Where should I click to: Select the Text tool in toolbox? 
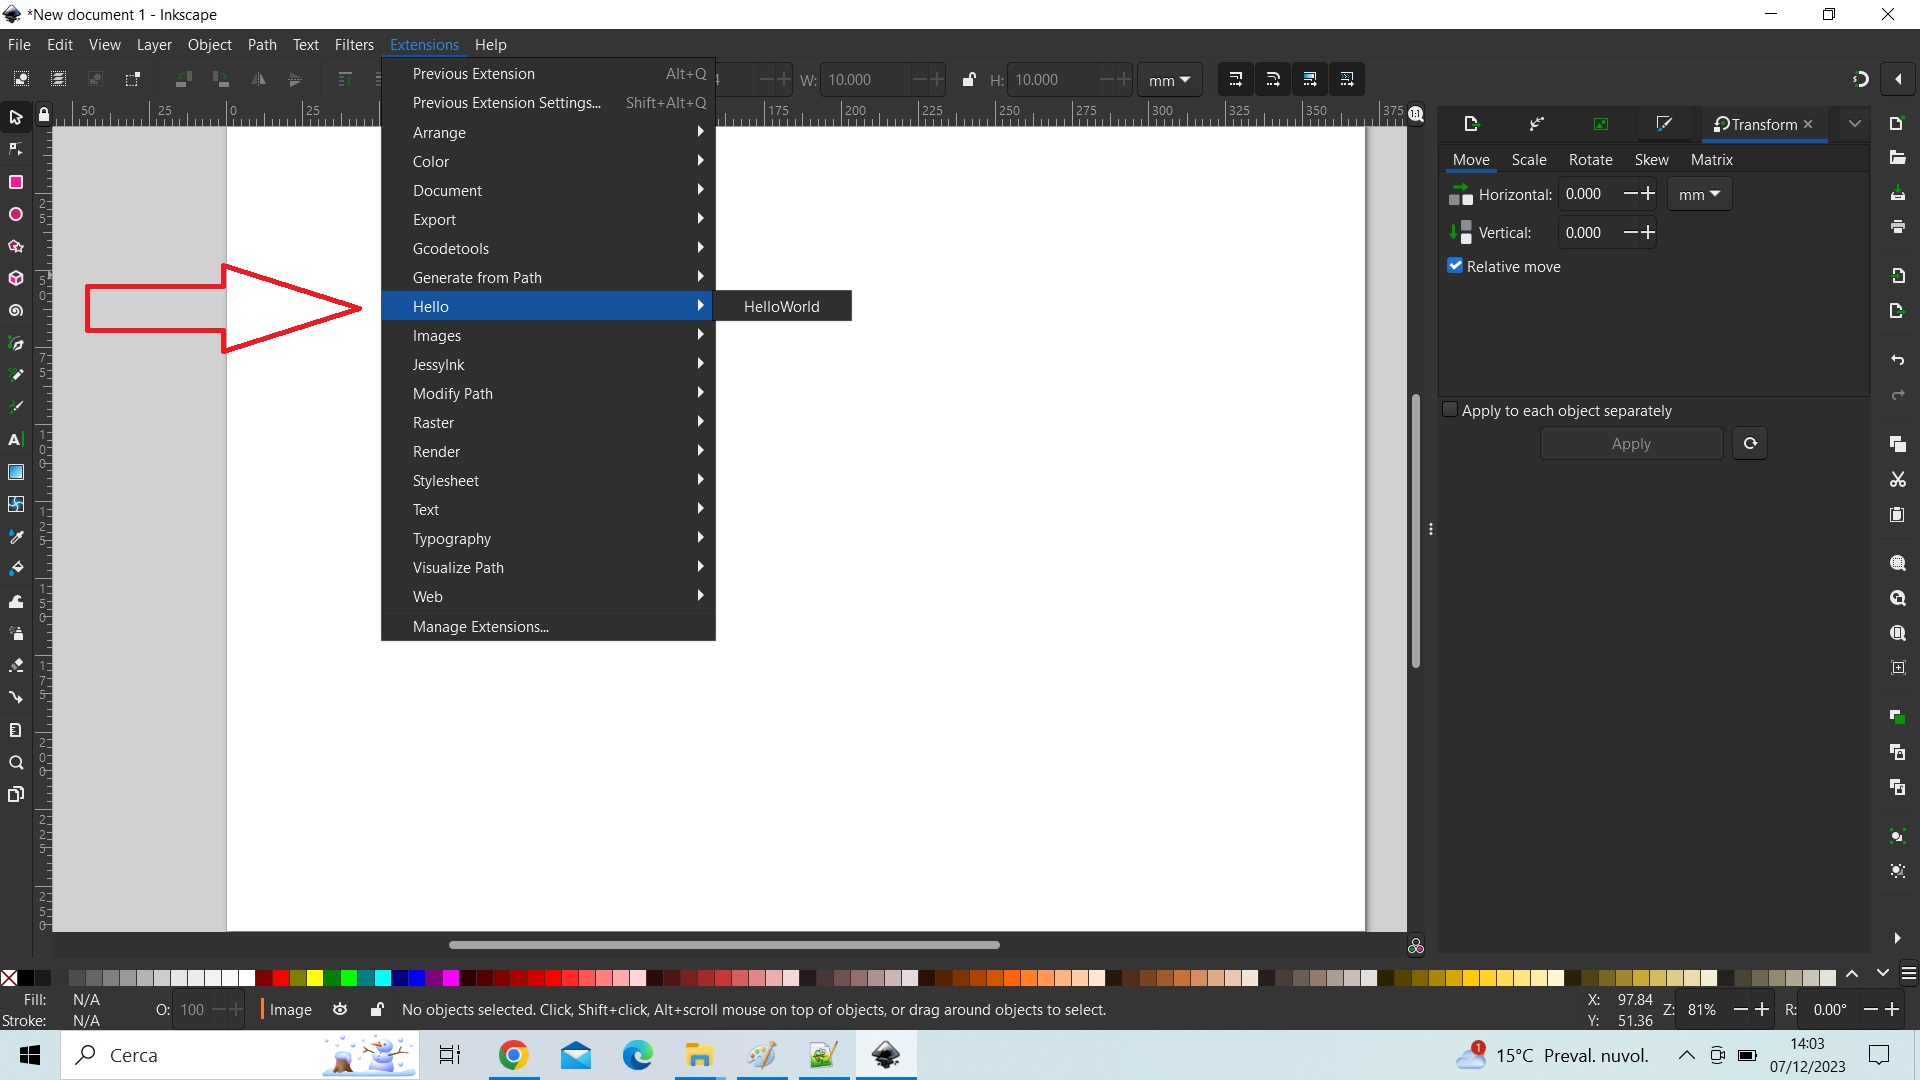coord(16,440)
